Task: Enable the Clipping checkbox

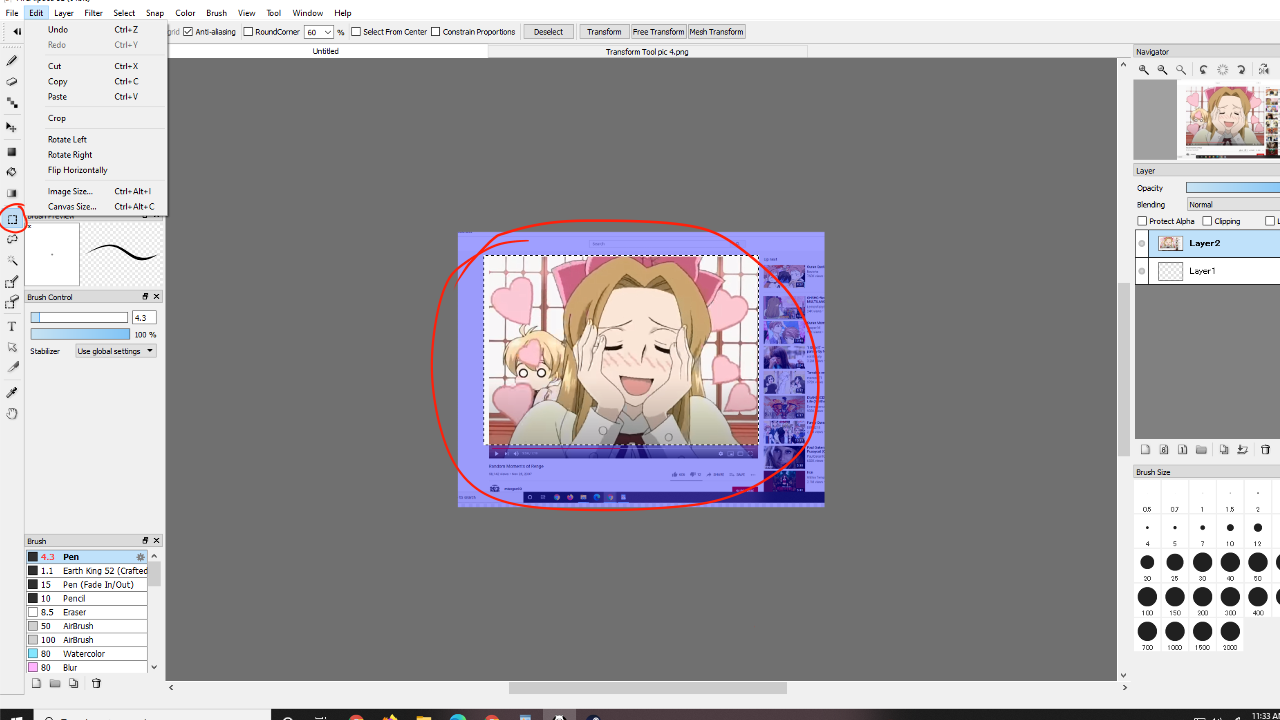Action: [x=1207, y=221]
